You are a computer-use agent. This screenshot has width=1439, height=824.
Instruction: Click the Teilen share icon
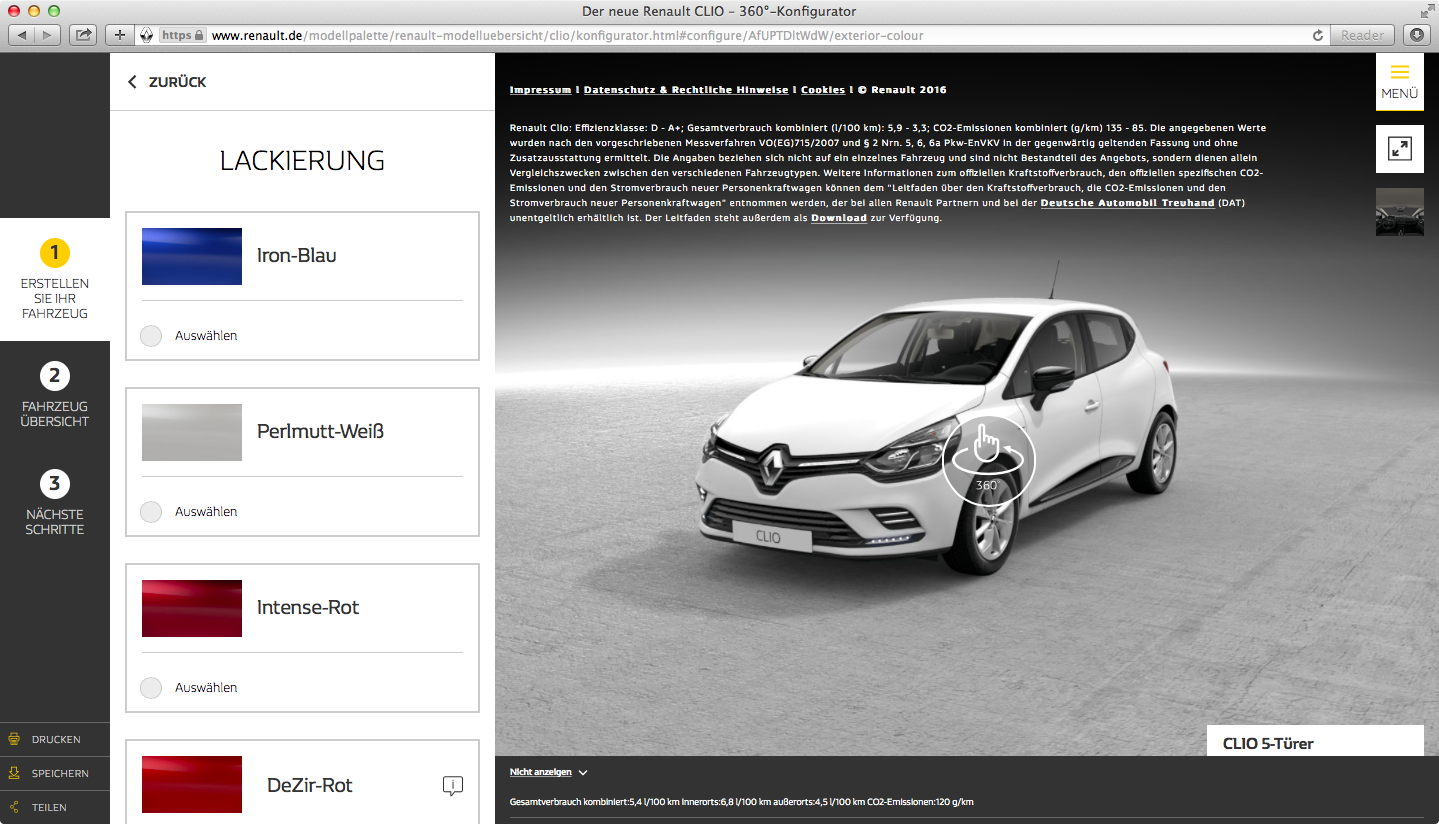click(14, 807)
